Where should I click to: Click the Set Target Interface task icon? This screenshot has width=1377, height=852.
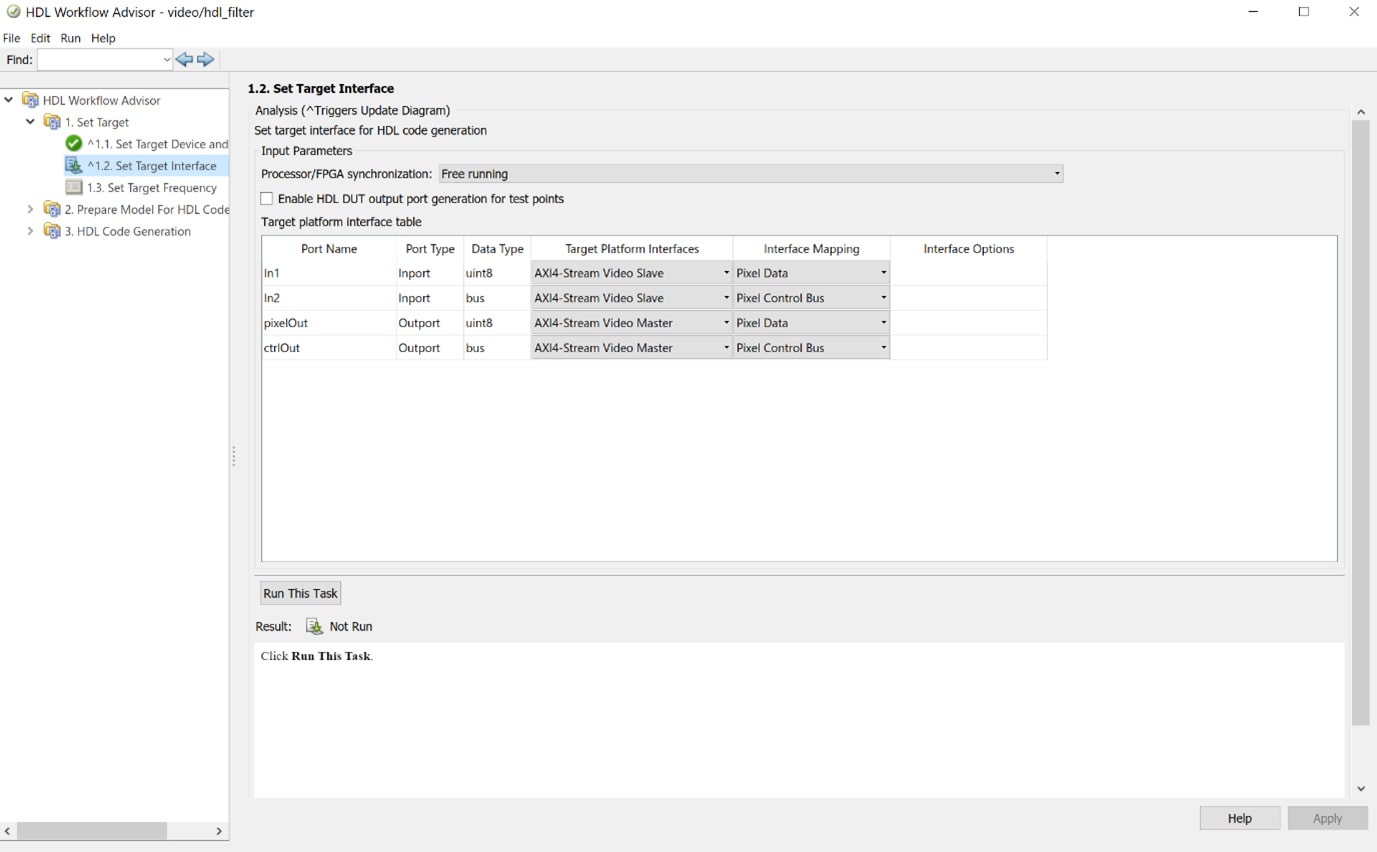pyautogui.click(x=74, y=166)
